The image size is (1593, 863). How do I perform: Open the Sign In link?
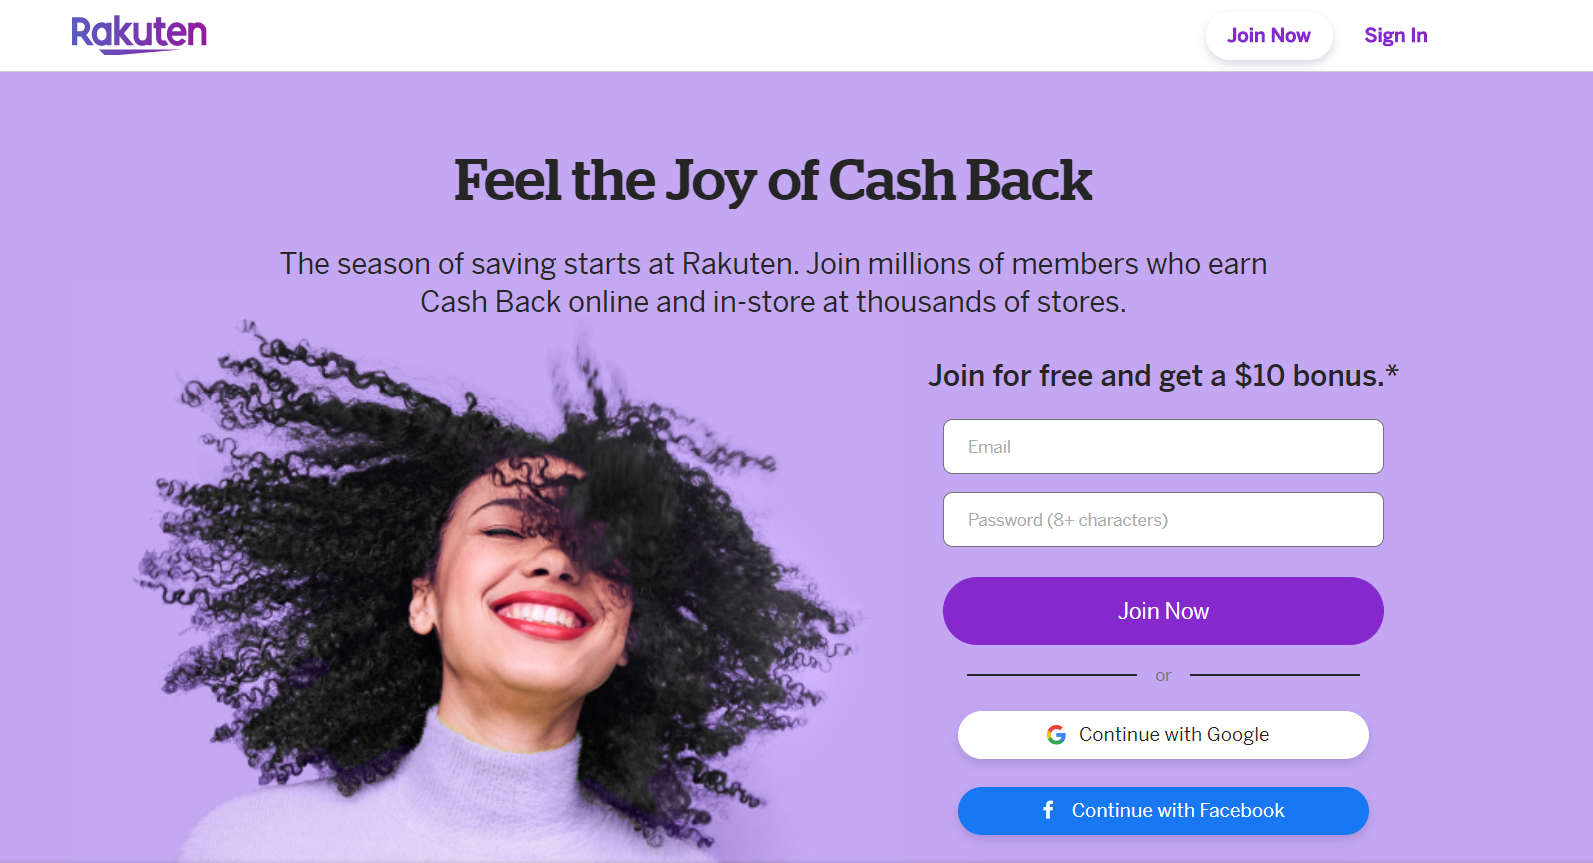coord(1396,36)
